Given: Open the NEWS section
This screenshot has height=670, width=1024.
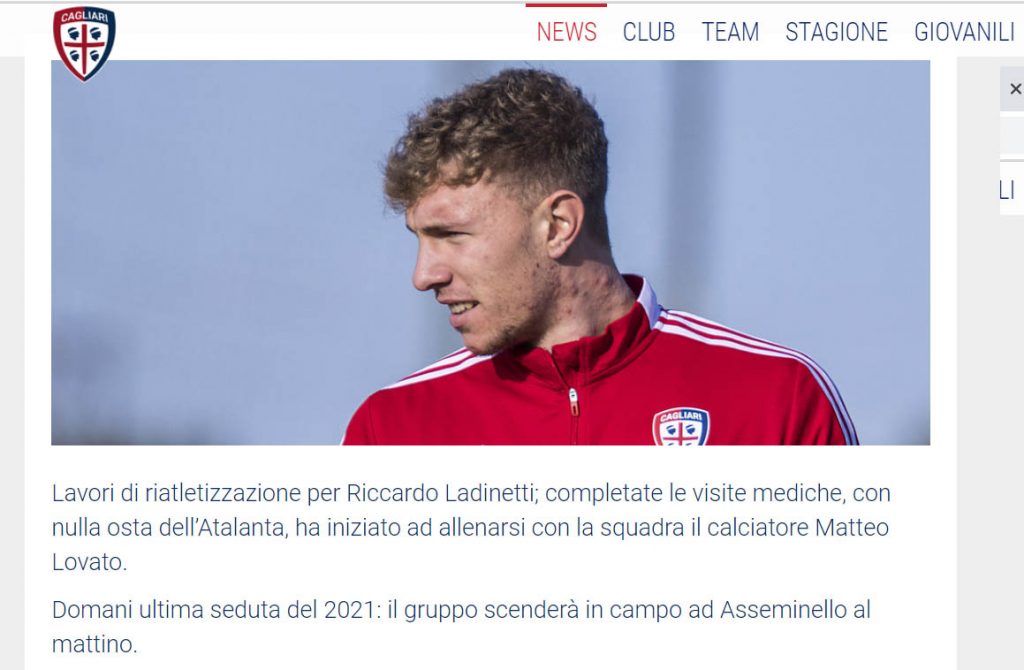Looking at the screenshot, I should 566,32.
